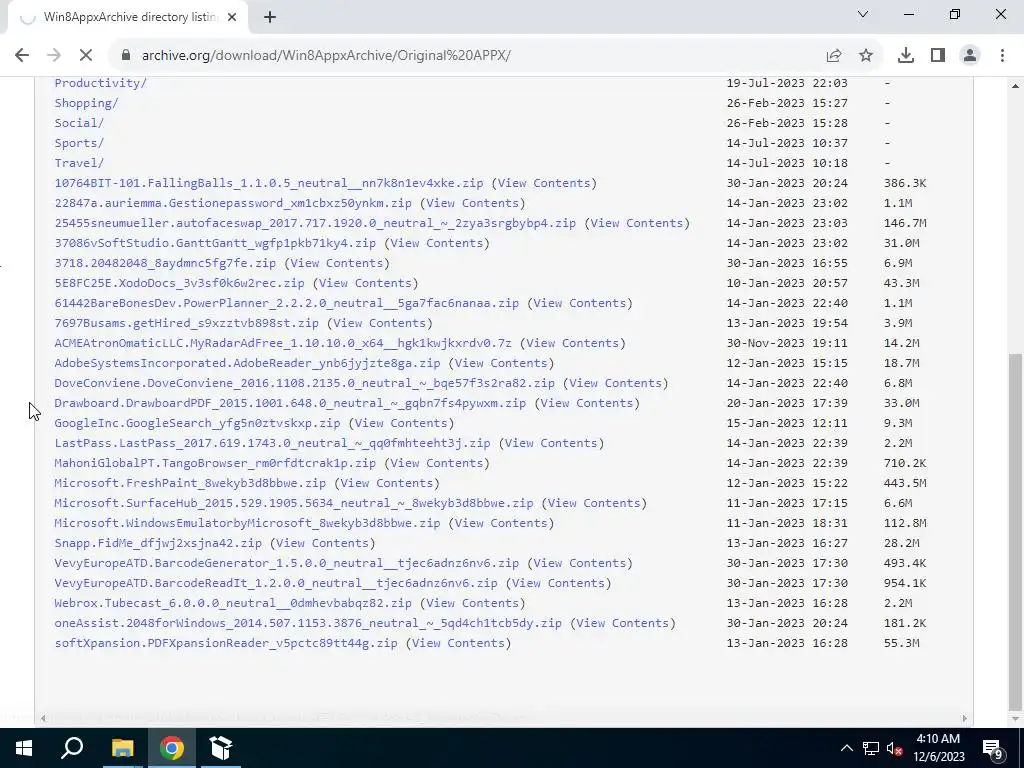
Task: Download the Snapp.FidMe zip
Action: 158,543
